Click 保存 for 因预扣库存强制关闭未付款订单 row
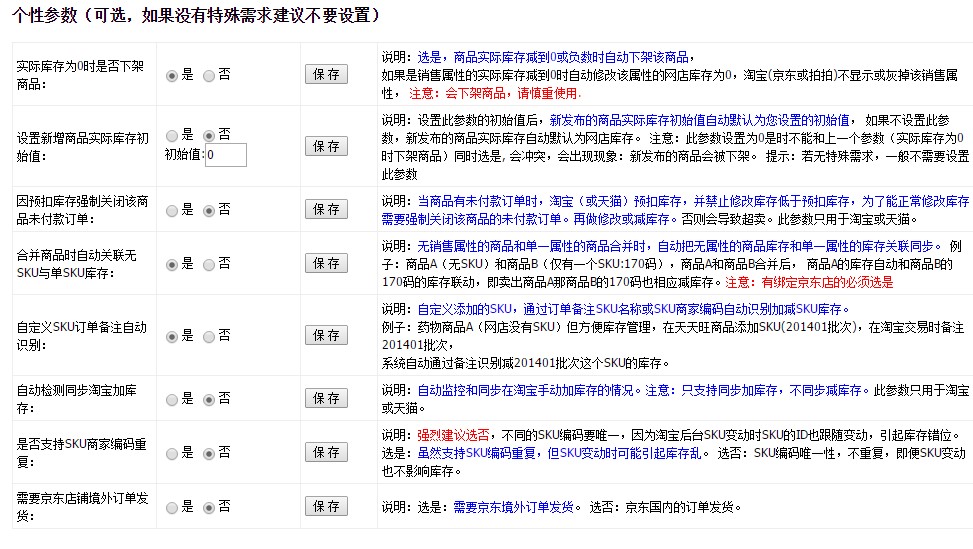Image resolution: width=973 pixels, height=549 pixels. pos(325,209)
